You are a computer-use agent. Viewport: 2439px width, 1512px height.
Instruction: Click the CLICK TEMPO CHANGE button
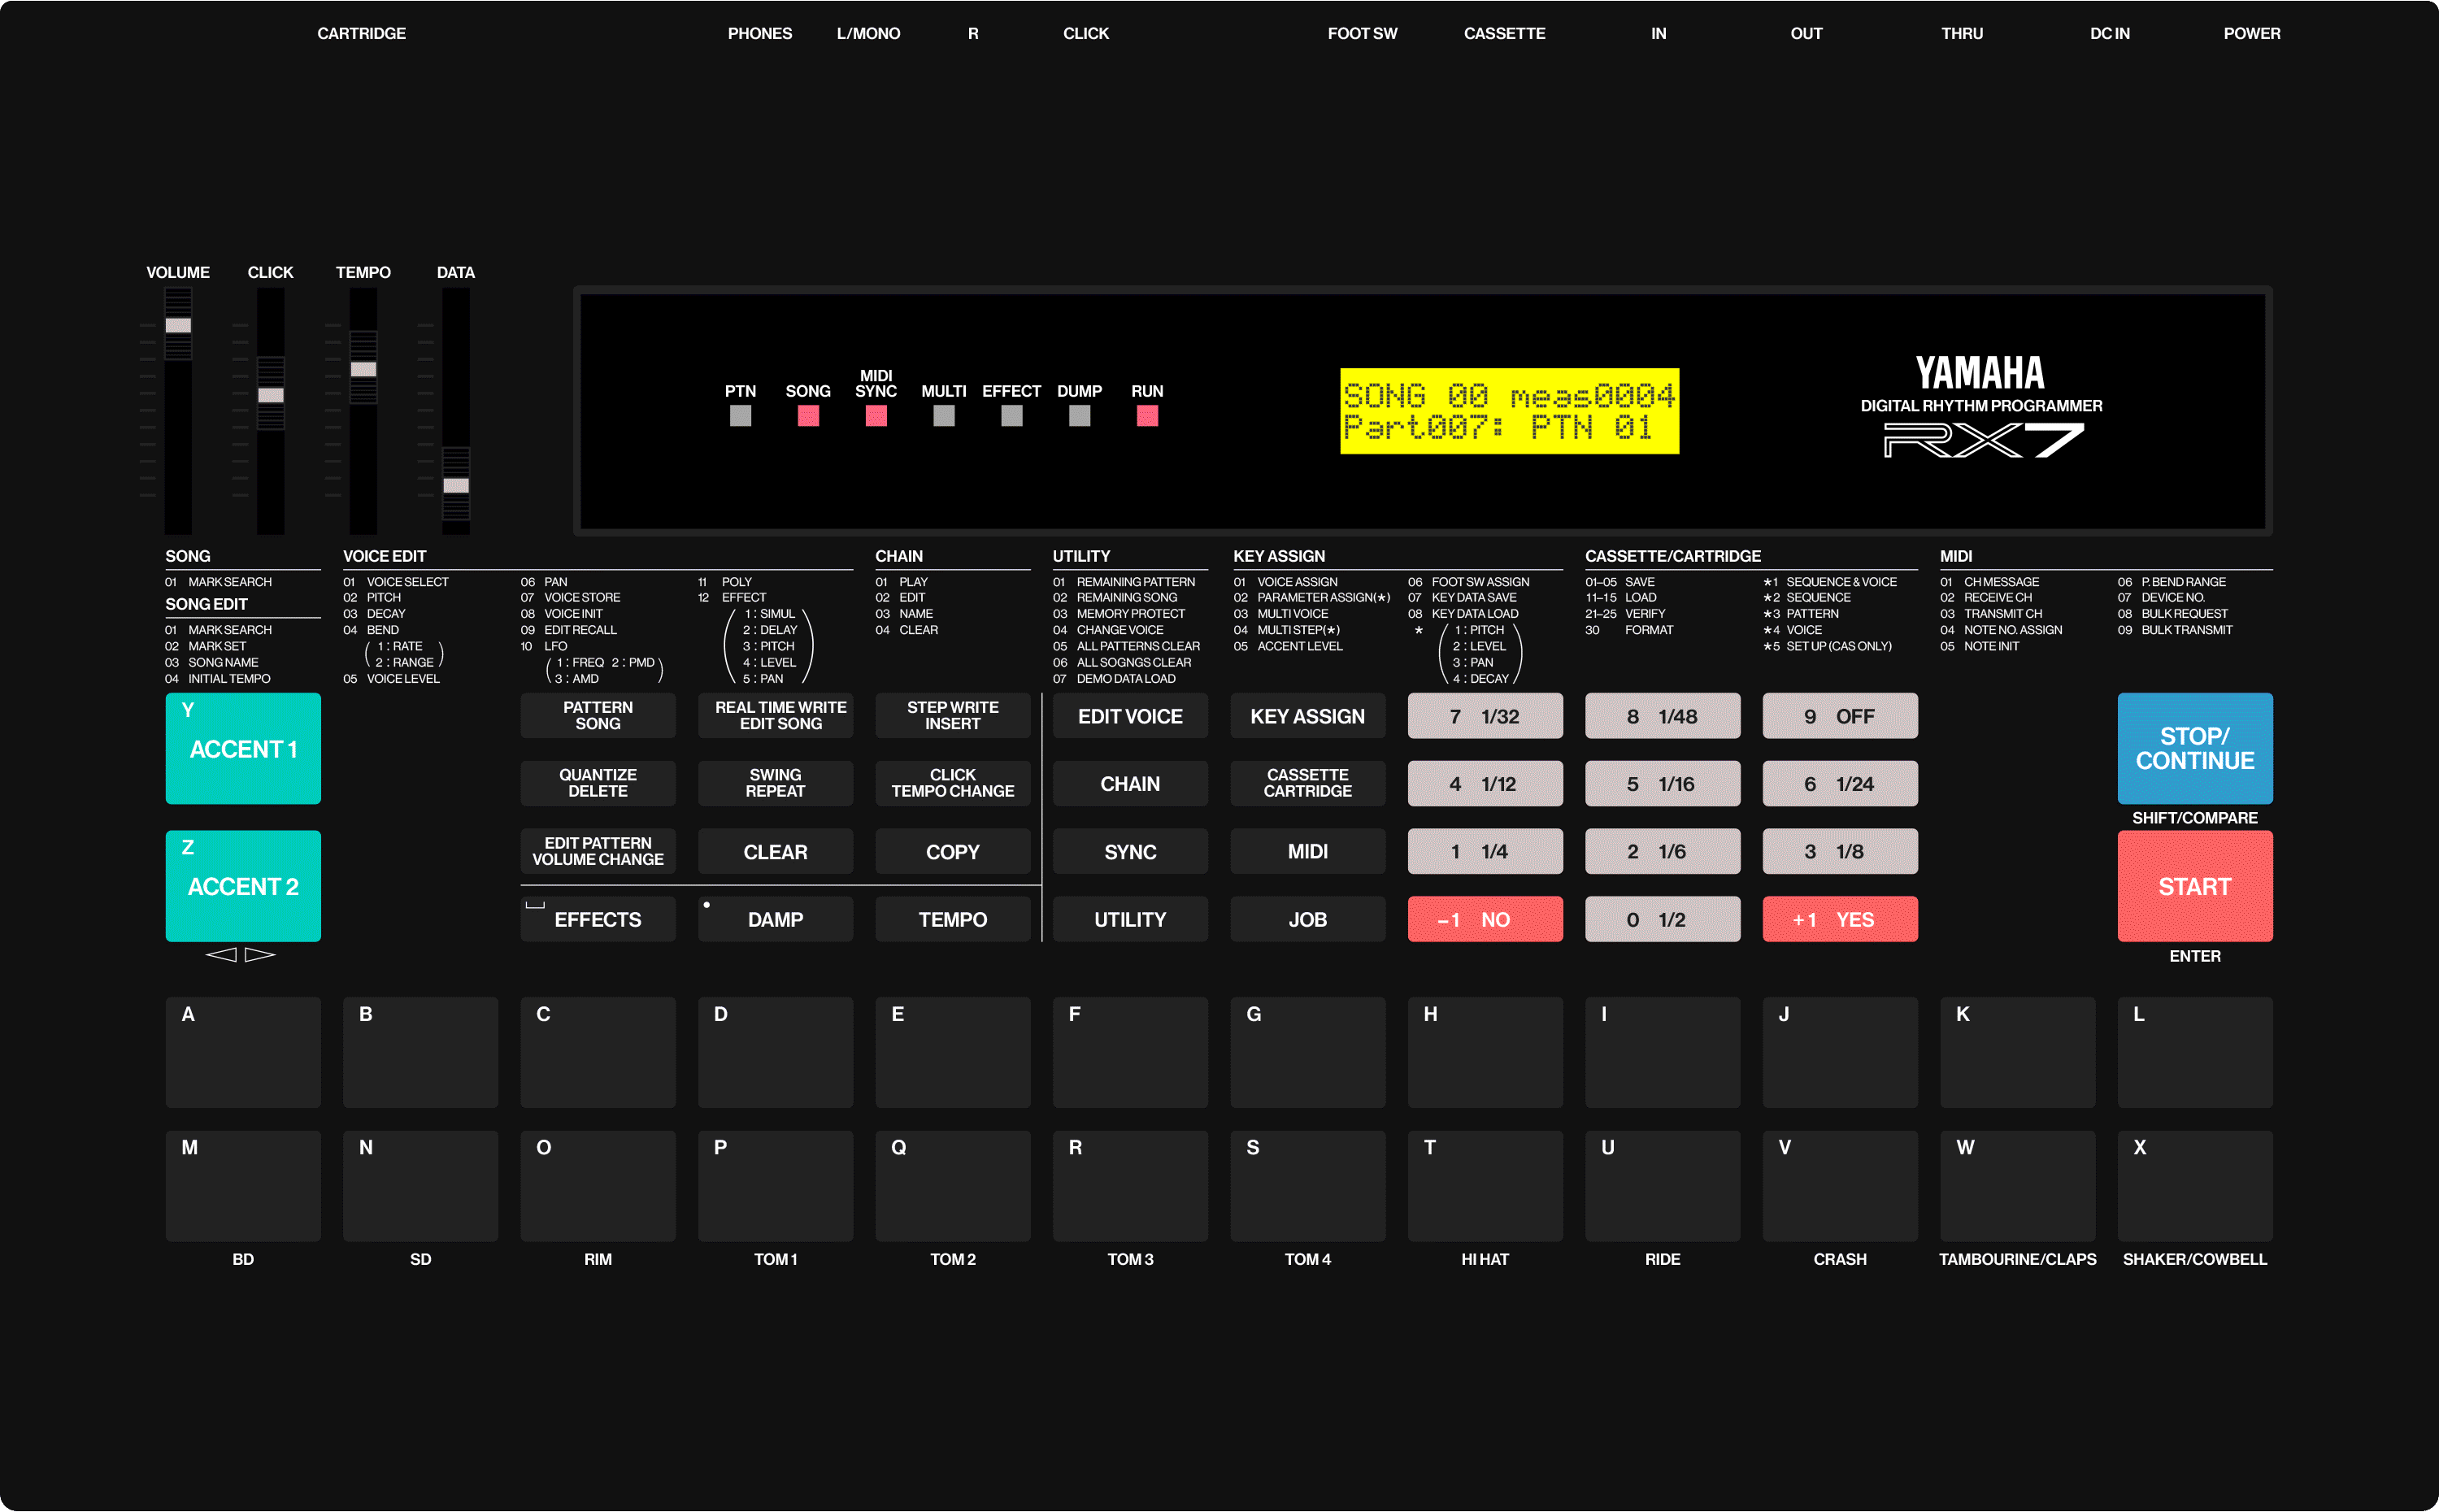[953, 783]
